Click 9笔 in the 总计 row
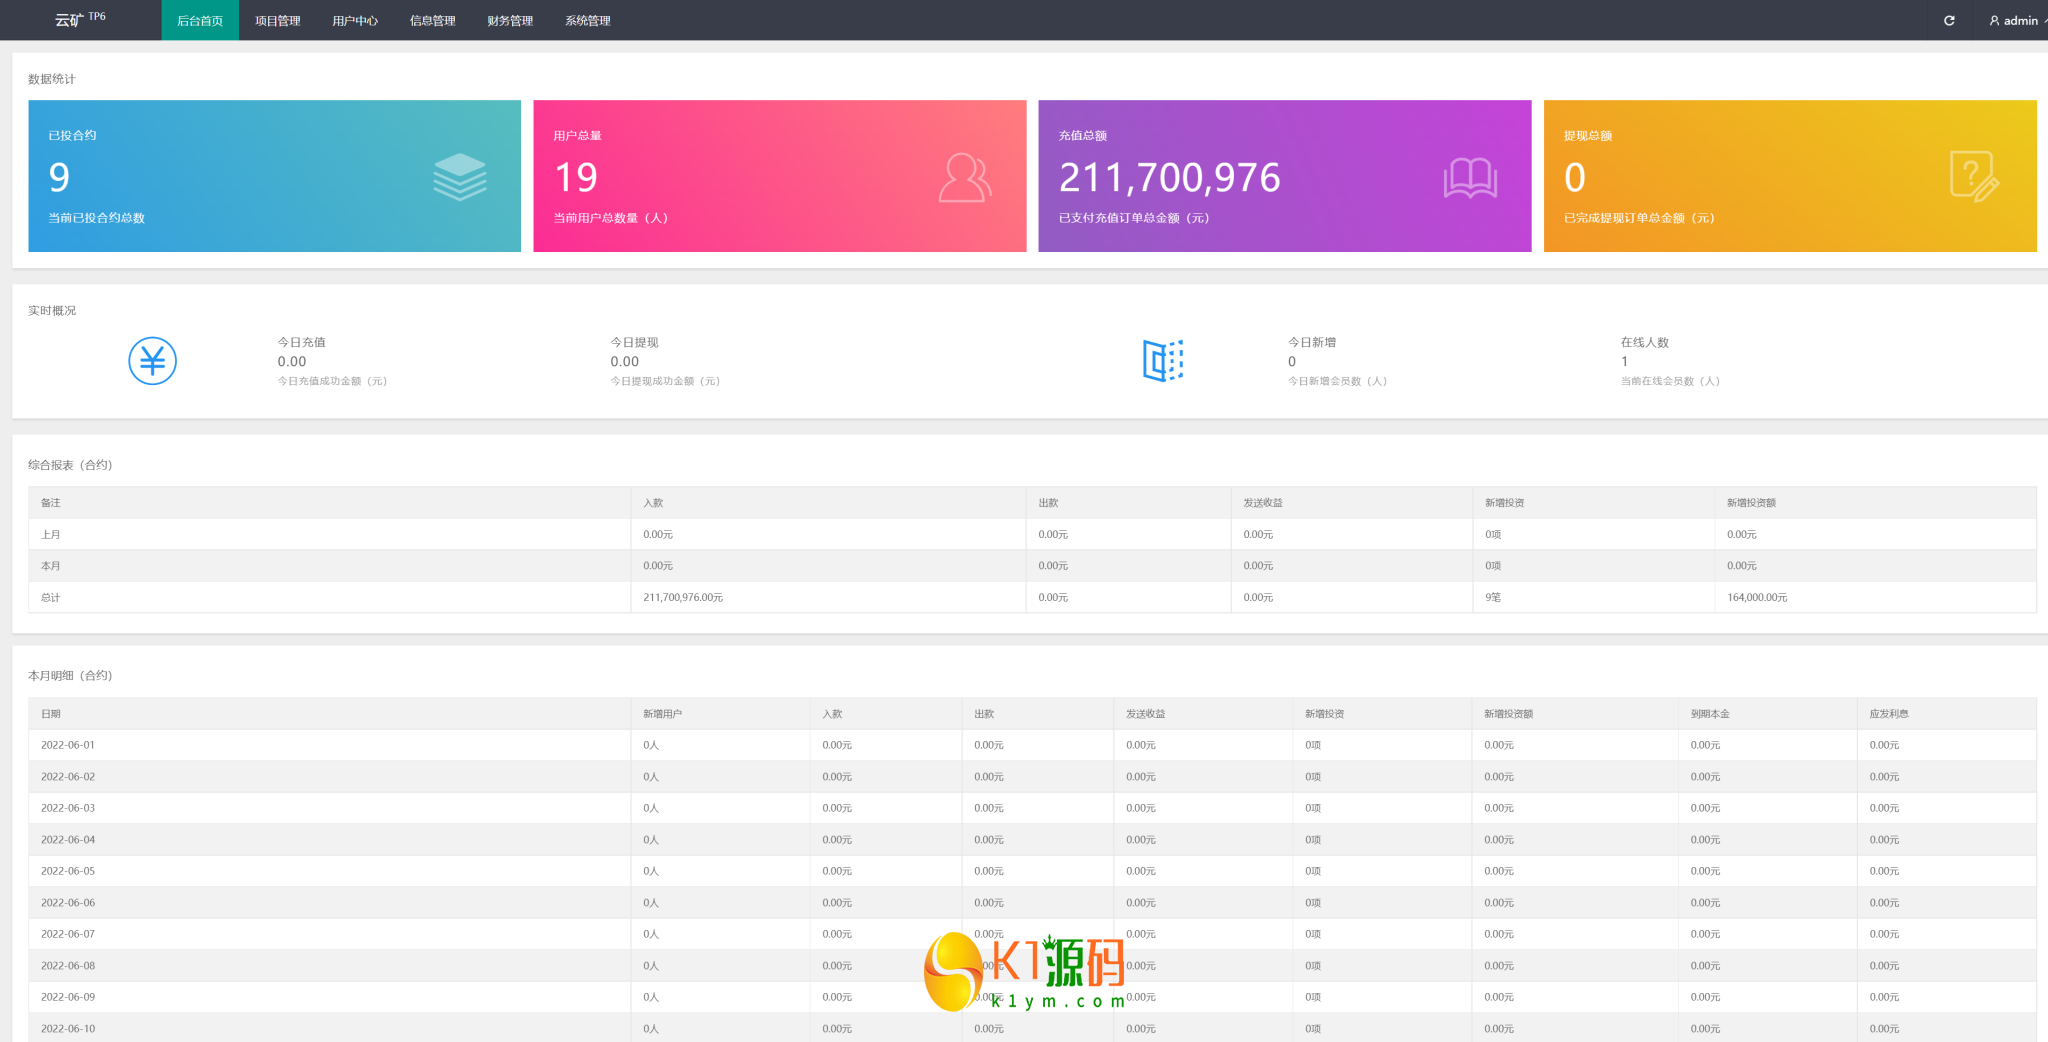Image resolution: width=2048 pixels, height=1042 pixels. pyautogui.click(x=1493, y=598)
